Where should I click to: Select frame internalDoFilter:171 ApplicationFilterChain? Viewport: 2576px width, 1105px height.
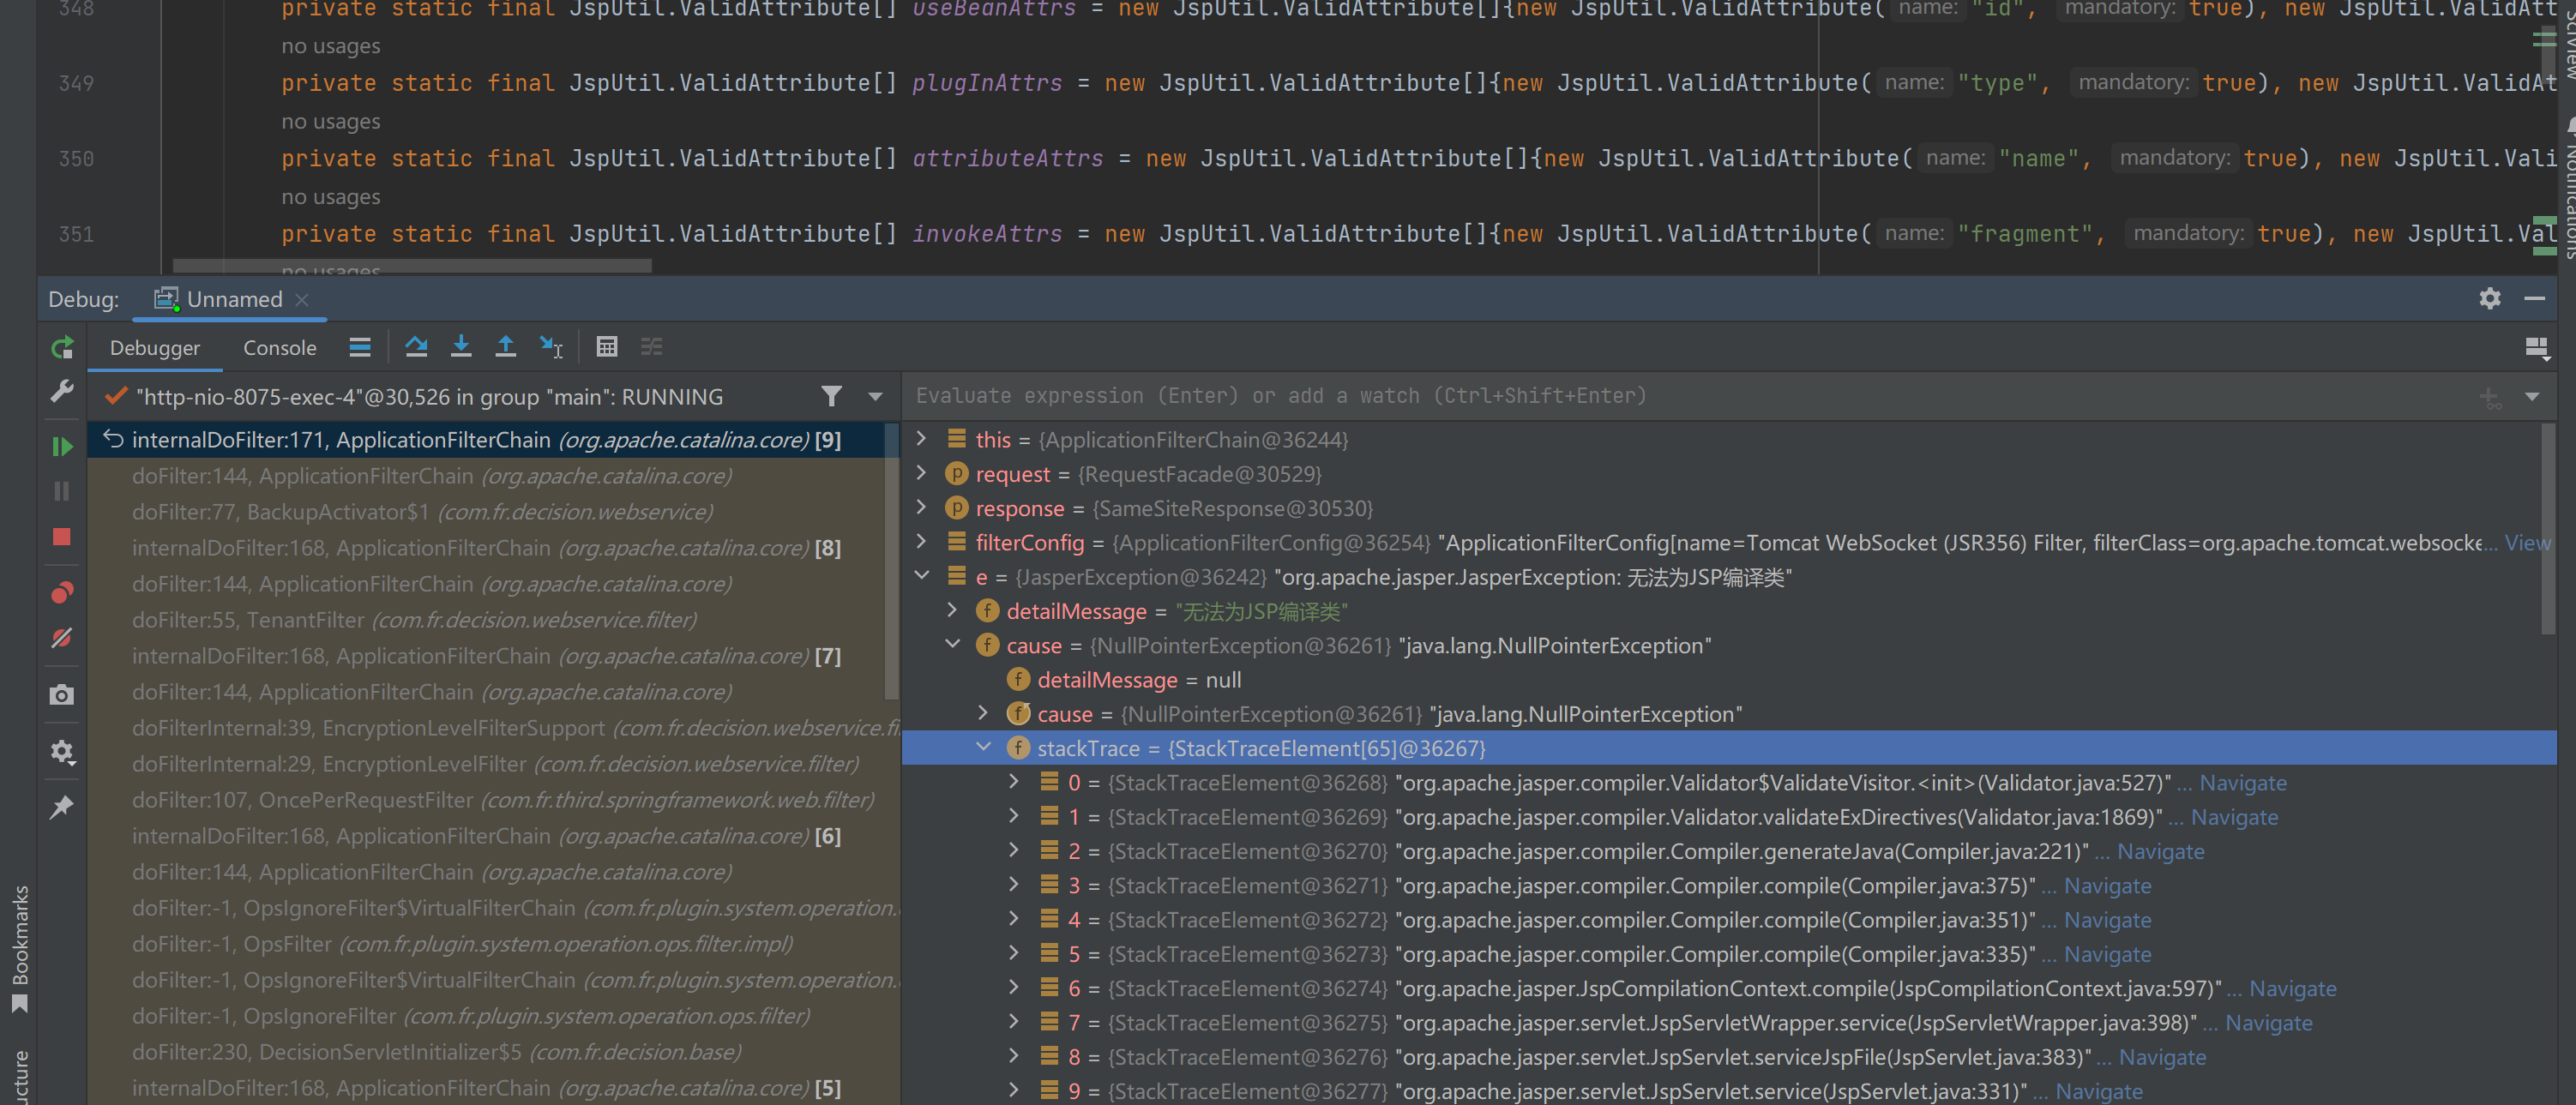point(486,440)
